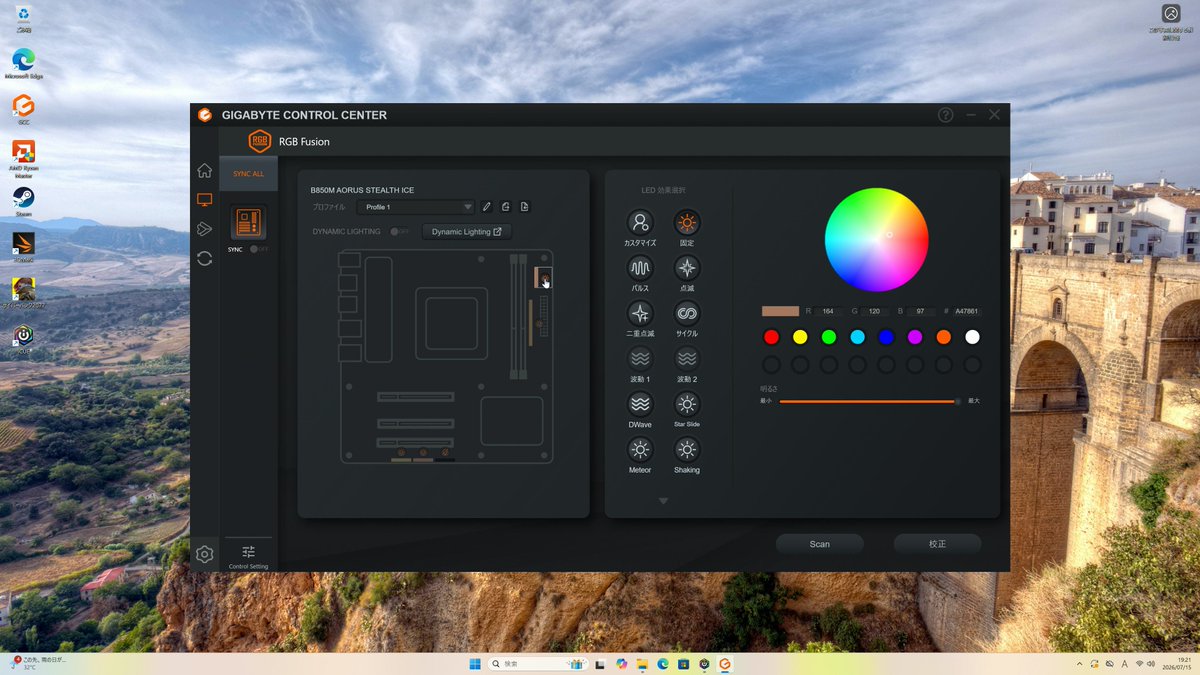Open the AMD Ryzen Master desktop shortcut

[24, 157]
